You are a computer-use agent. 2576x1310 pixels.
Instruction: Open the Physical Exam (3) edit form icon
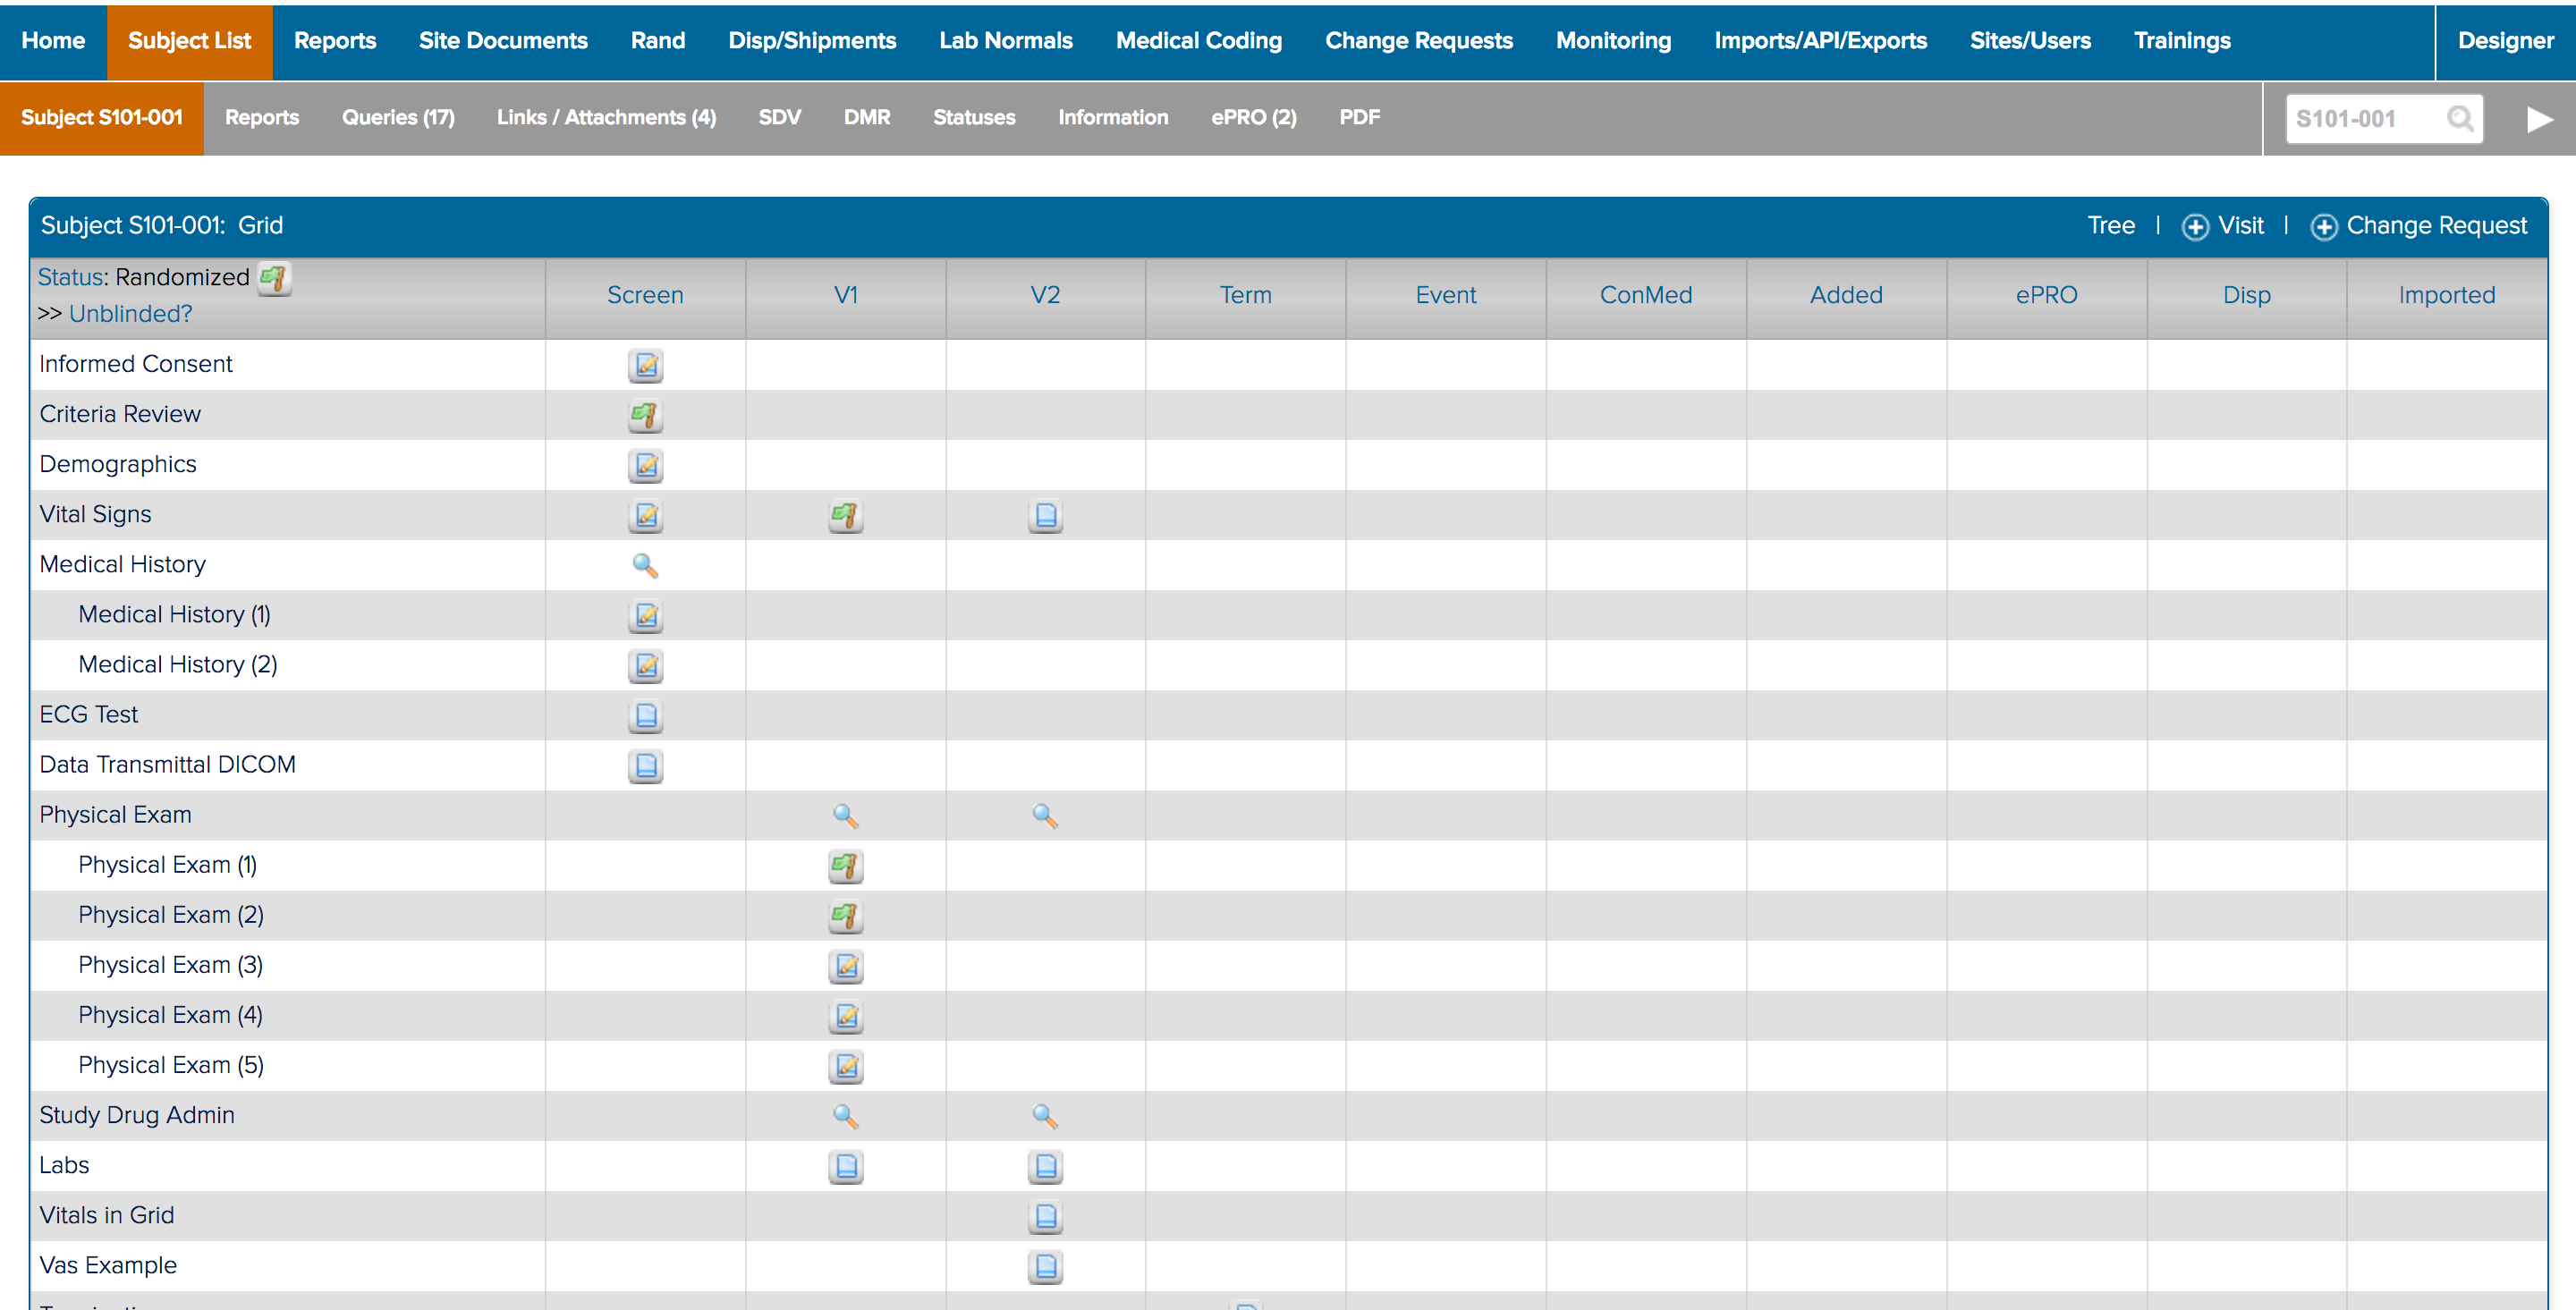pyautogui.click(x=845, y=966)
